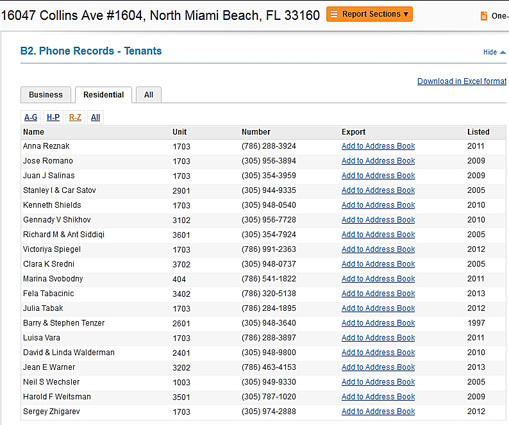This screenshot has height=425, width=509.
Task: Add Sergey Zhigarev to Address Book
Action: 378,412
